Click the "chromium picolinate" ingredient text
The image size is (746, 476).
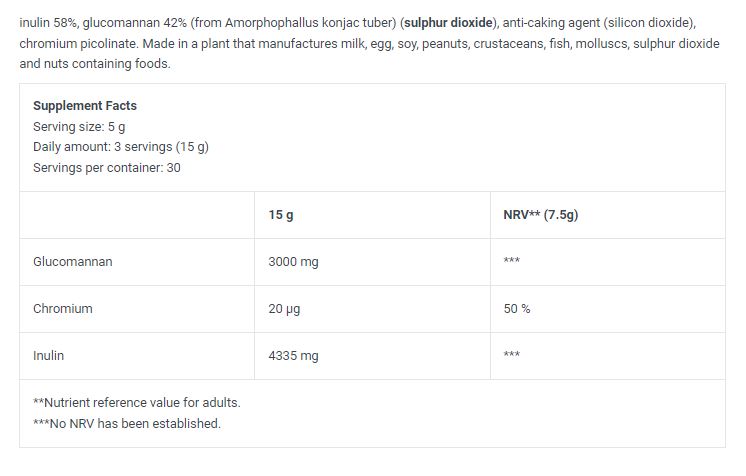pyautogui.click(x=74, y=43)
